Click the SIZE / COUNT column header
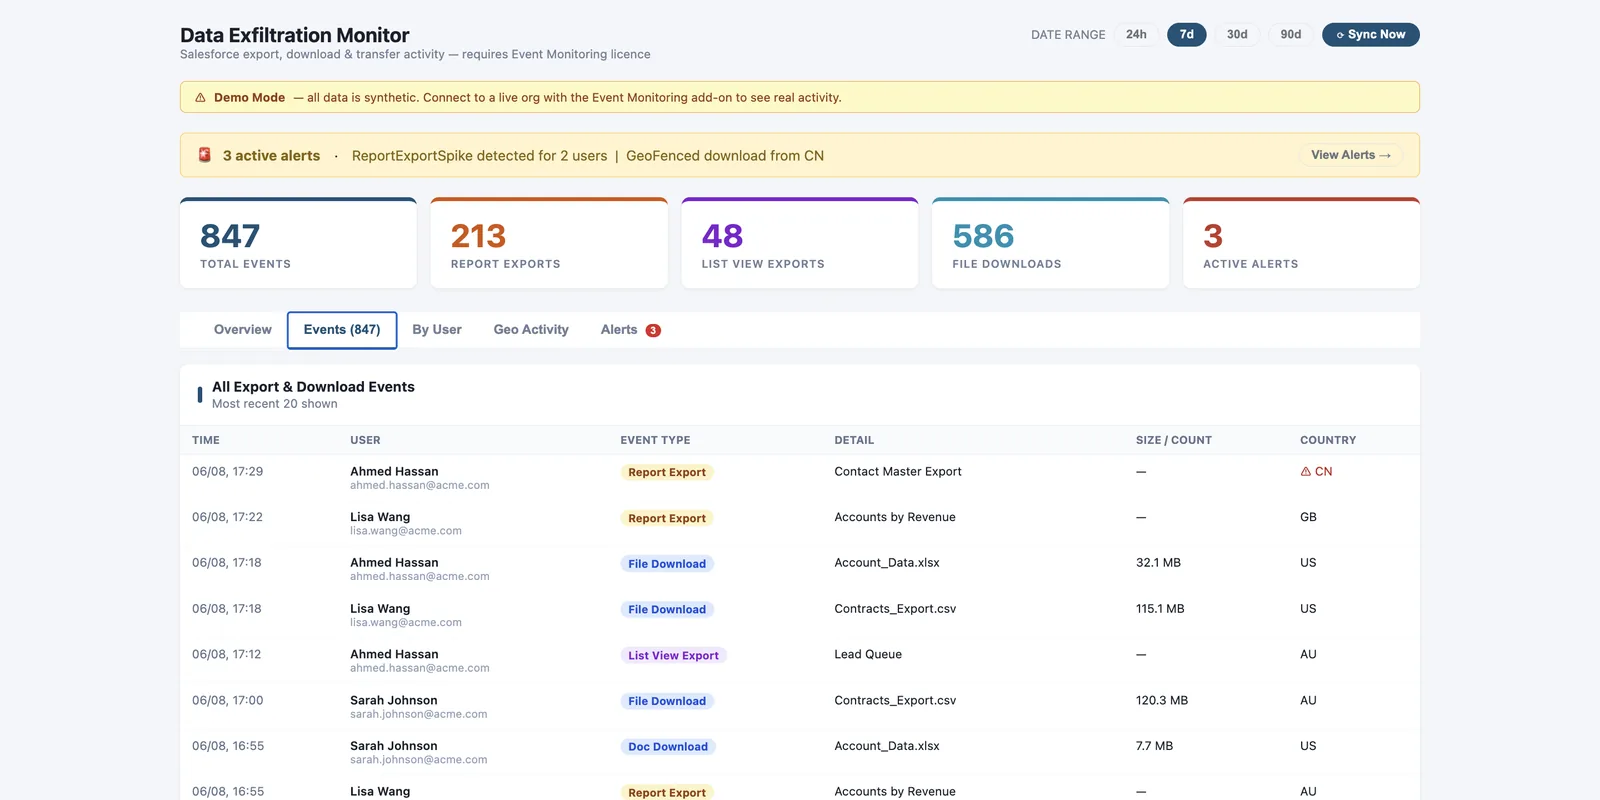Viewport: 1600px width, 800px height. click(x=1174, y=440)
